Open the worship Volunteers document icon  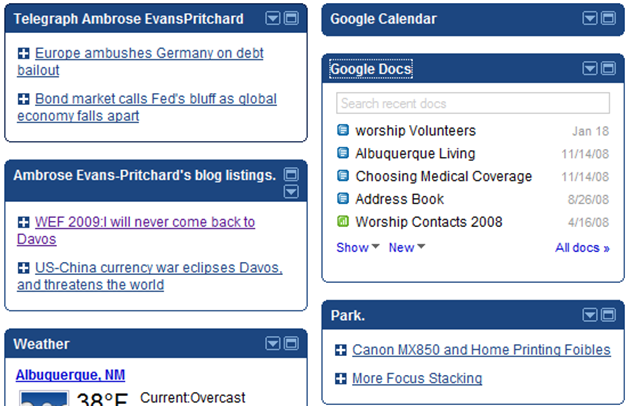coord(343,130)
